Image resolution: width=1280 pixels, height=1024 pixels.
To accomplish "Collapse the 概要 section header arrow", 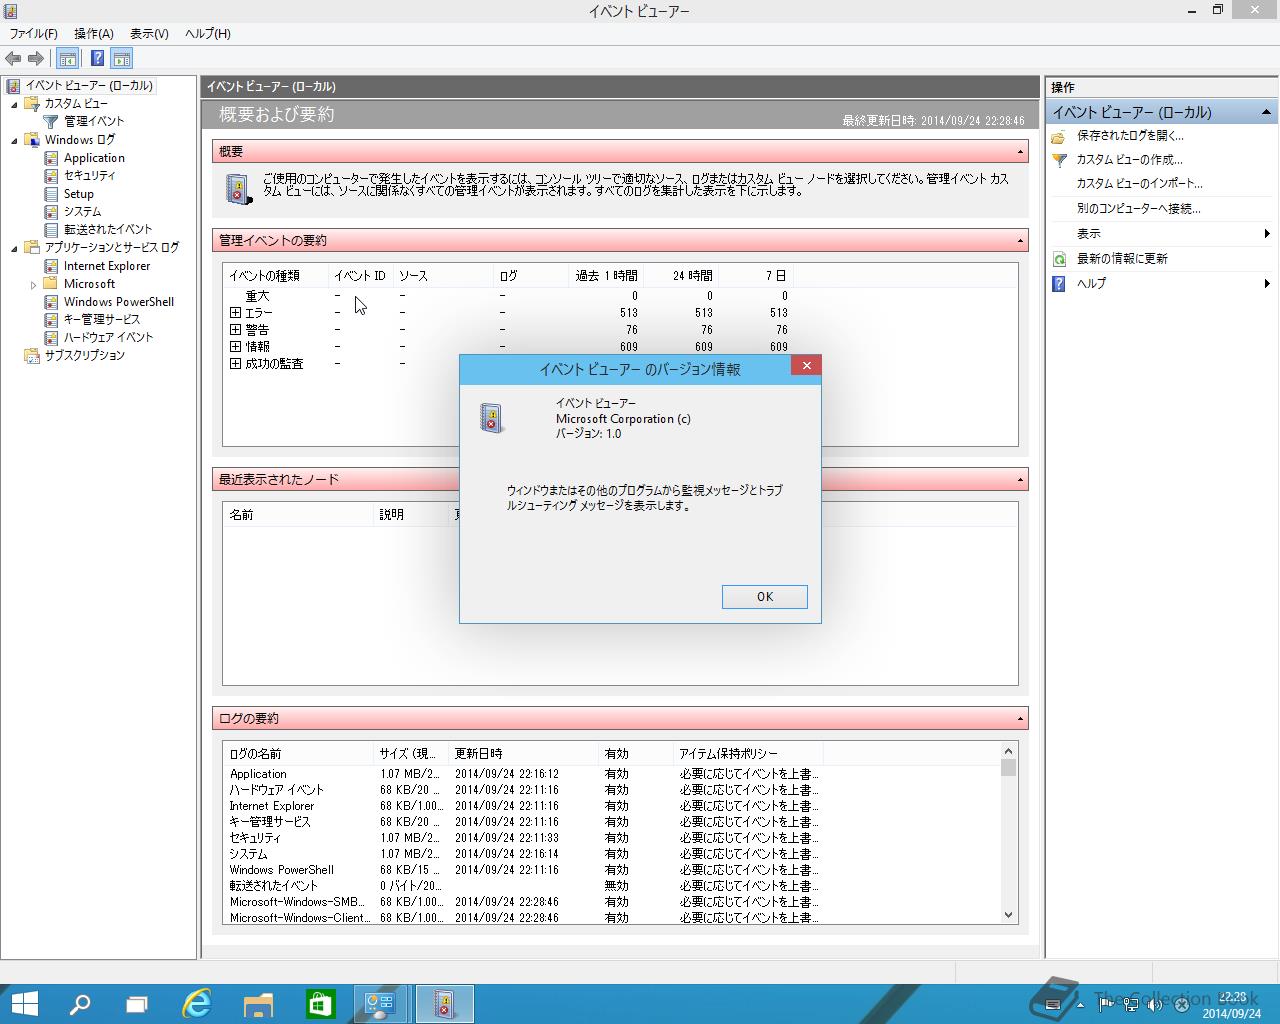I will pyautogui.click(x=1020, y=152).
